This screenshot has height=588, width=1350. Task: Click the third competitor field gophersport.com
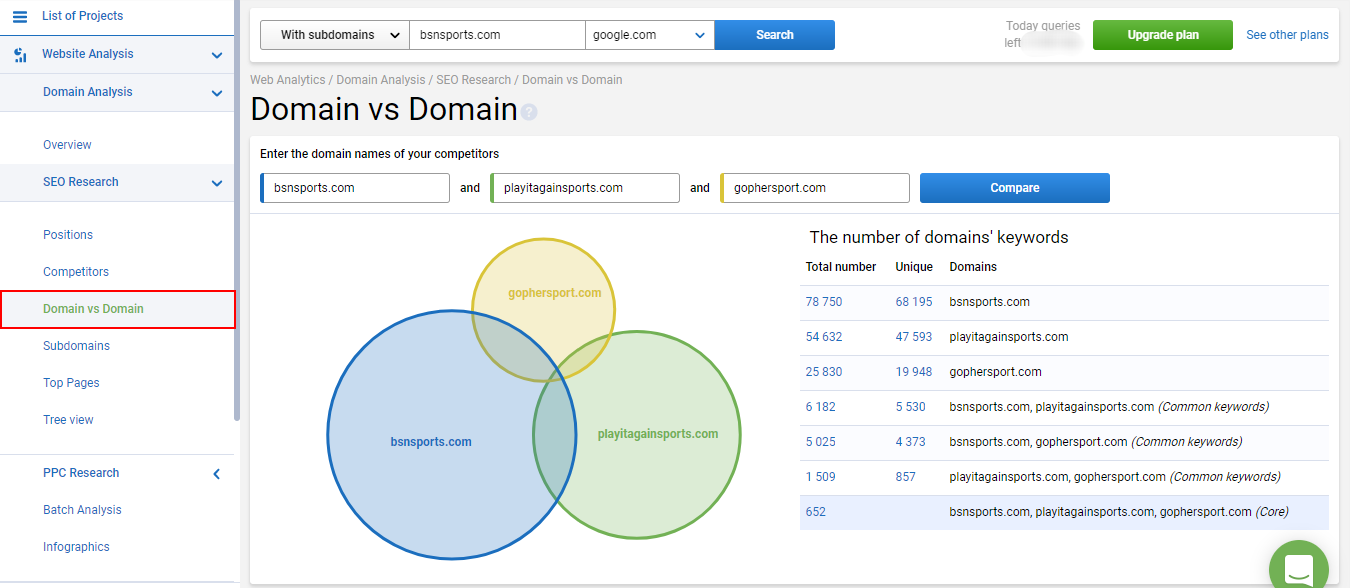point(815,188)
